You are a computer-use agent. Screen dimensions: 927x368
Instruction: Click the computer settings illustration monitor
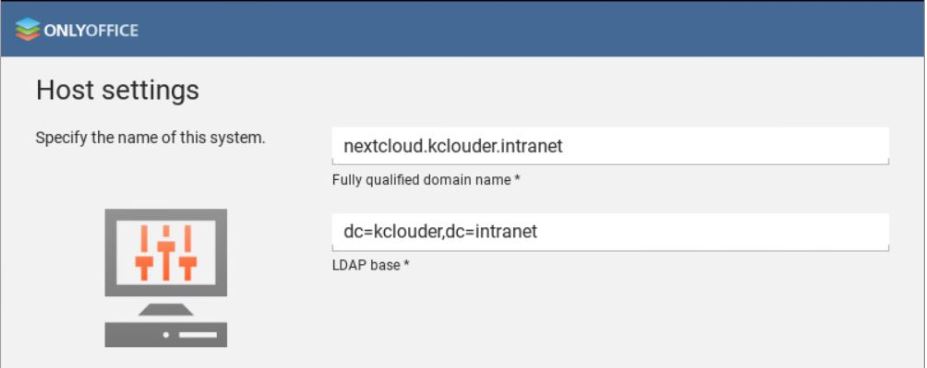166,253
